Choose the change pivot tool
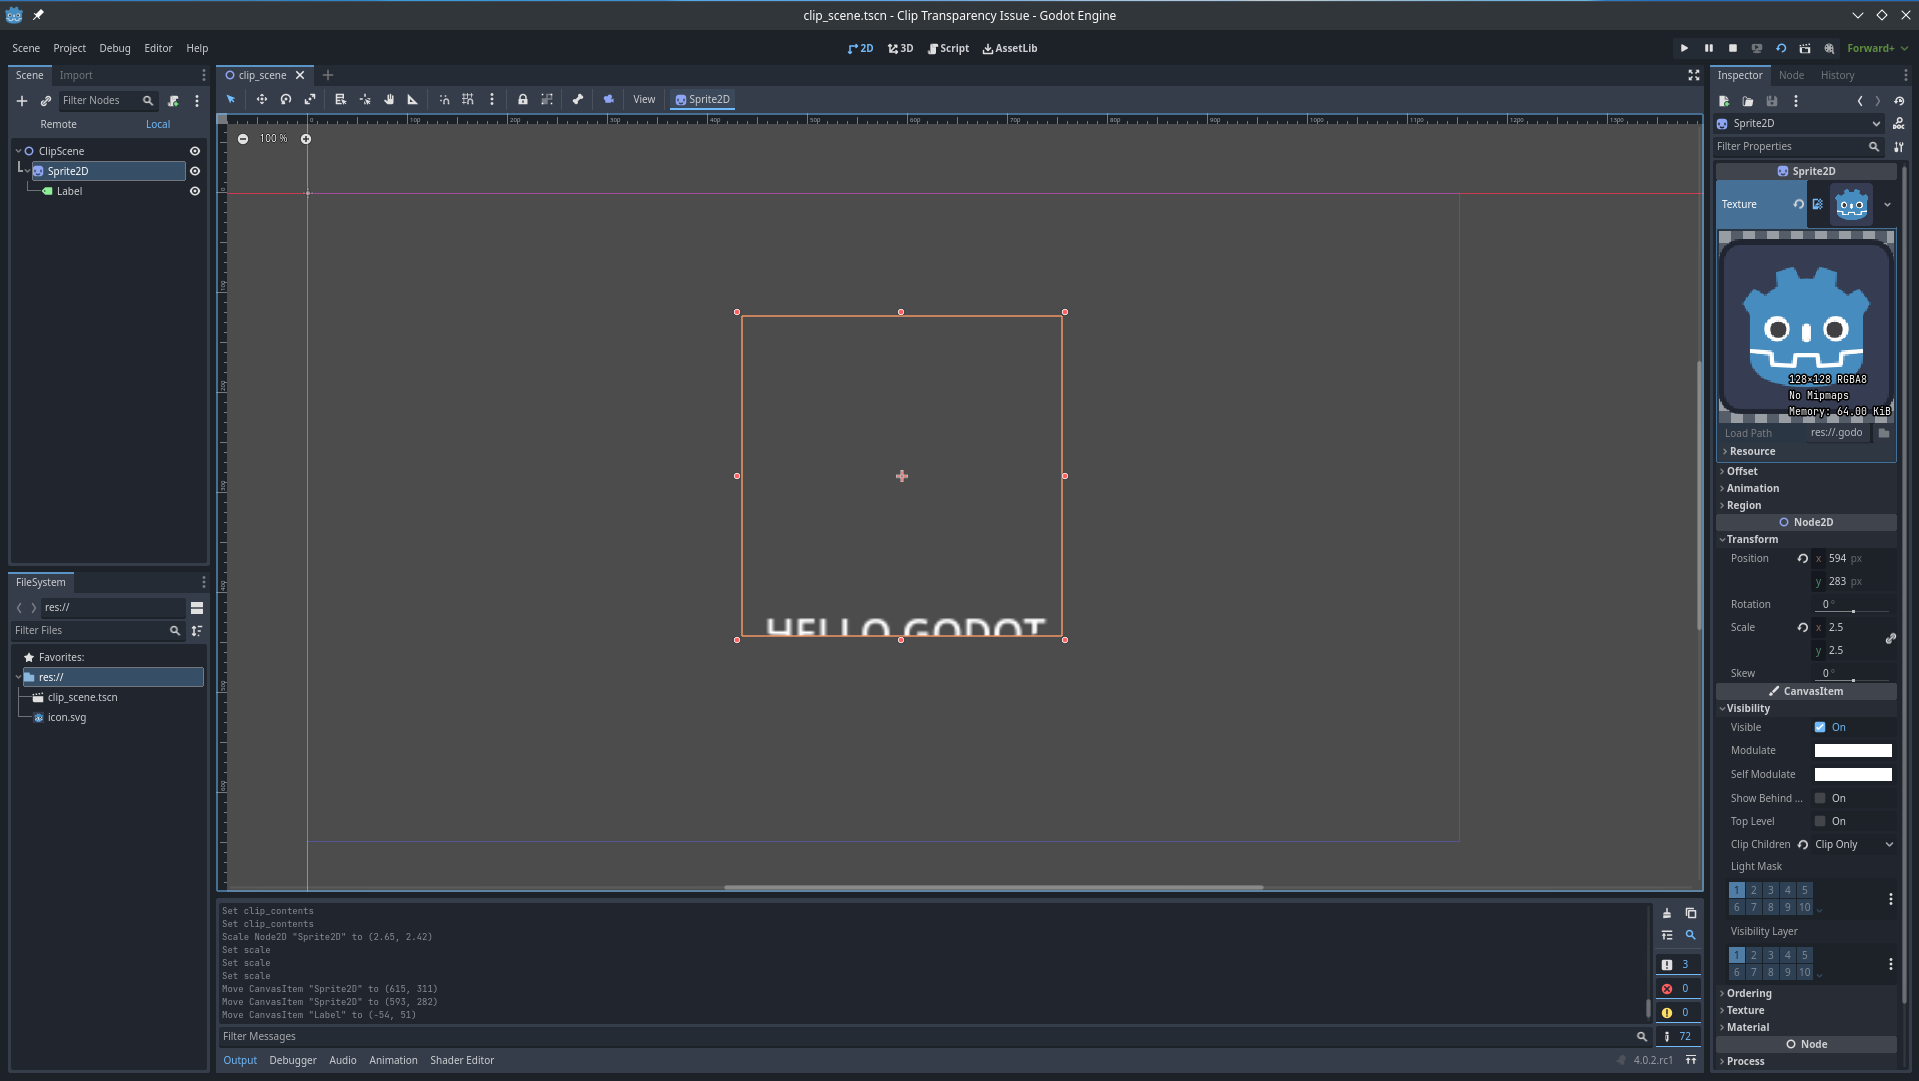 tap(365, 99)
